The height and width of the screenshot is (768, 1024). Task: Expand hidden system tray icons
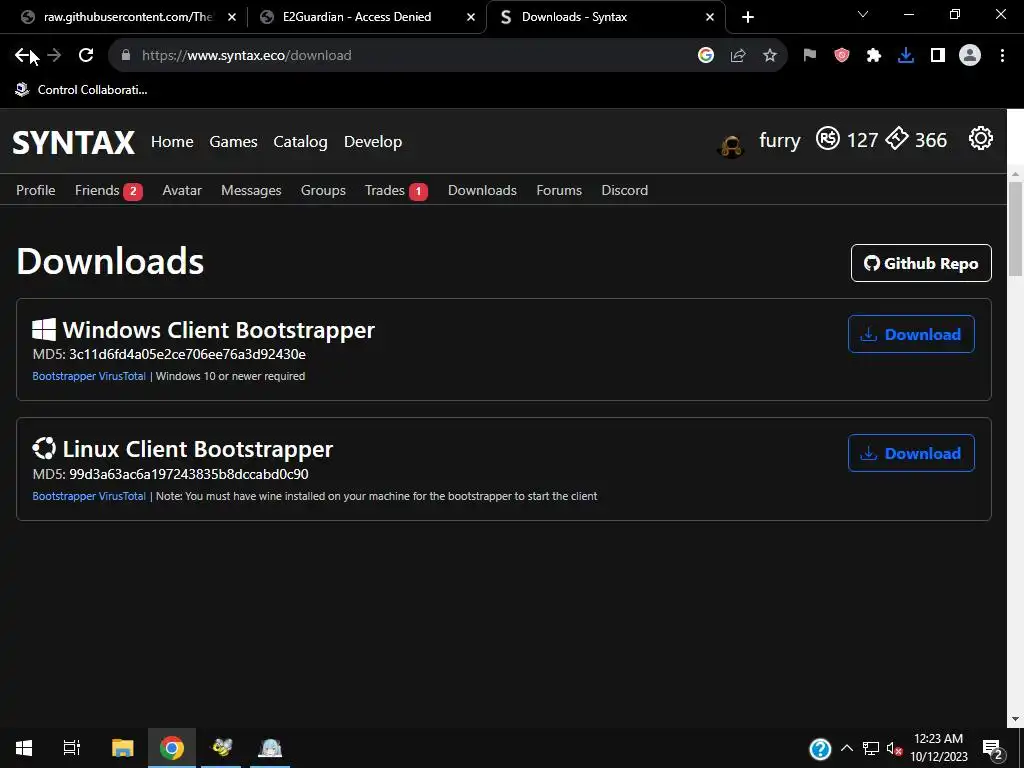(x=847, y=749)
